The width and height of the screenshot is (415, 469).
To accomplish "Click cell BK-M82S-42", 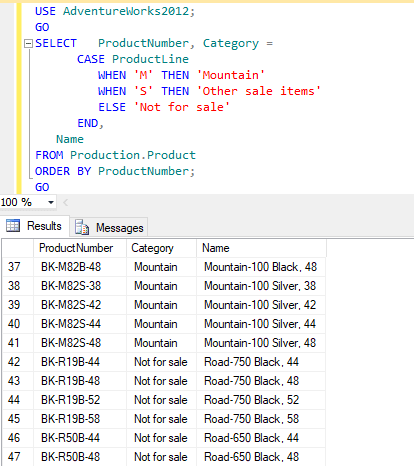I will [x=80, y=305].
